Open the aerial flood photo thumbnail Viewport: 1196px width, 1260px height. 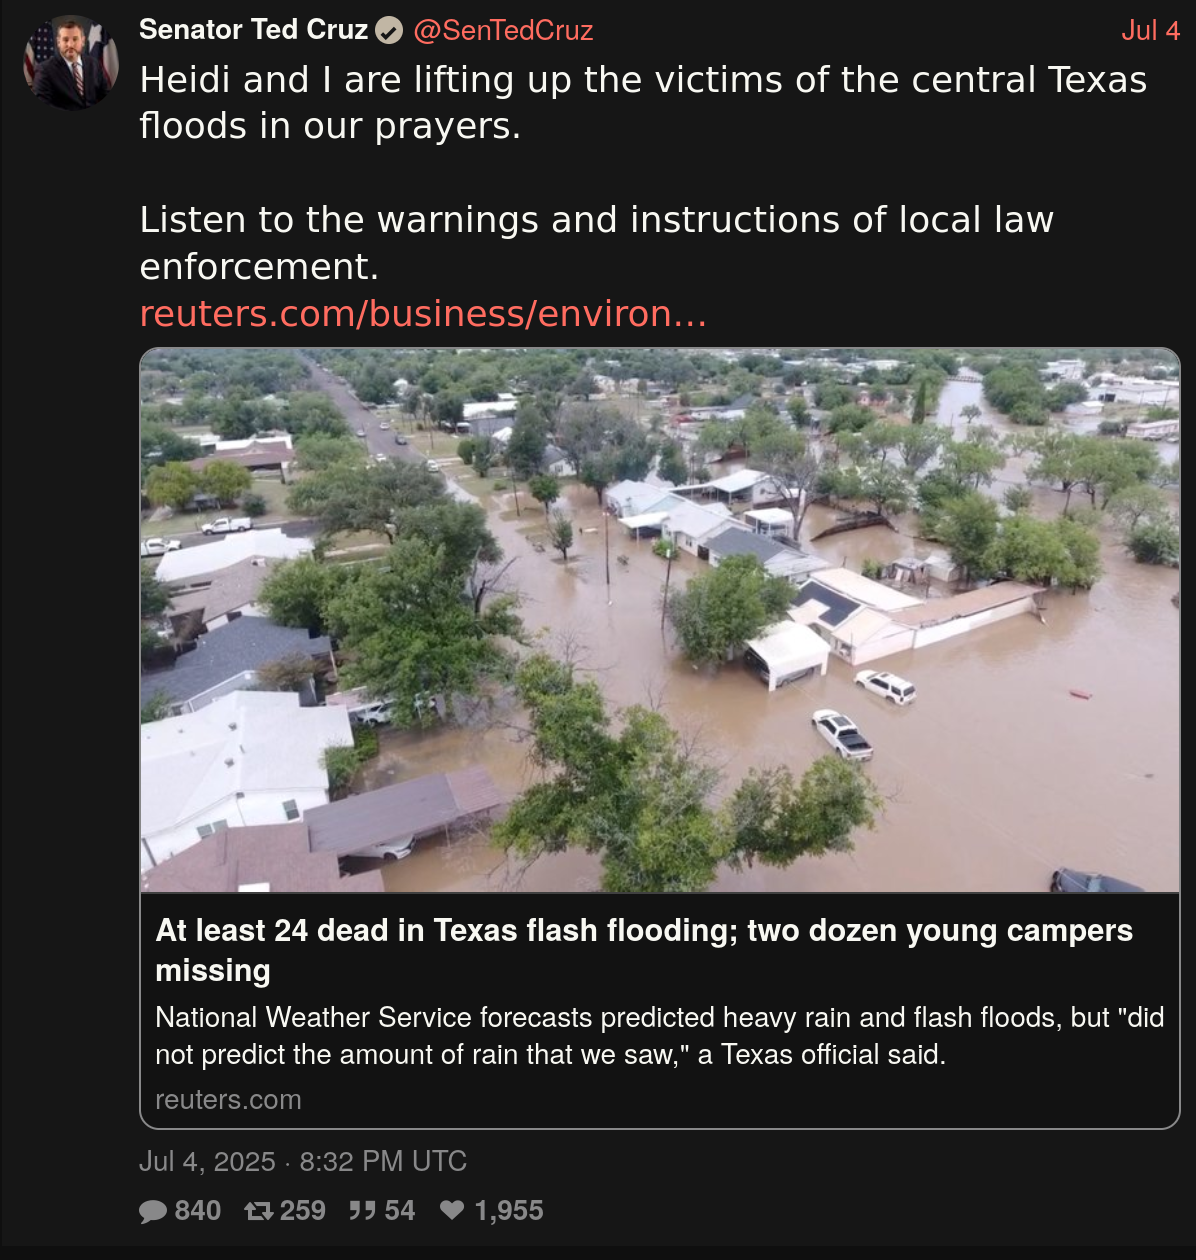click(x=660, y=620)
